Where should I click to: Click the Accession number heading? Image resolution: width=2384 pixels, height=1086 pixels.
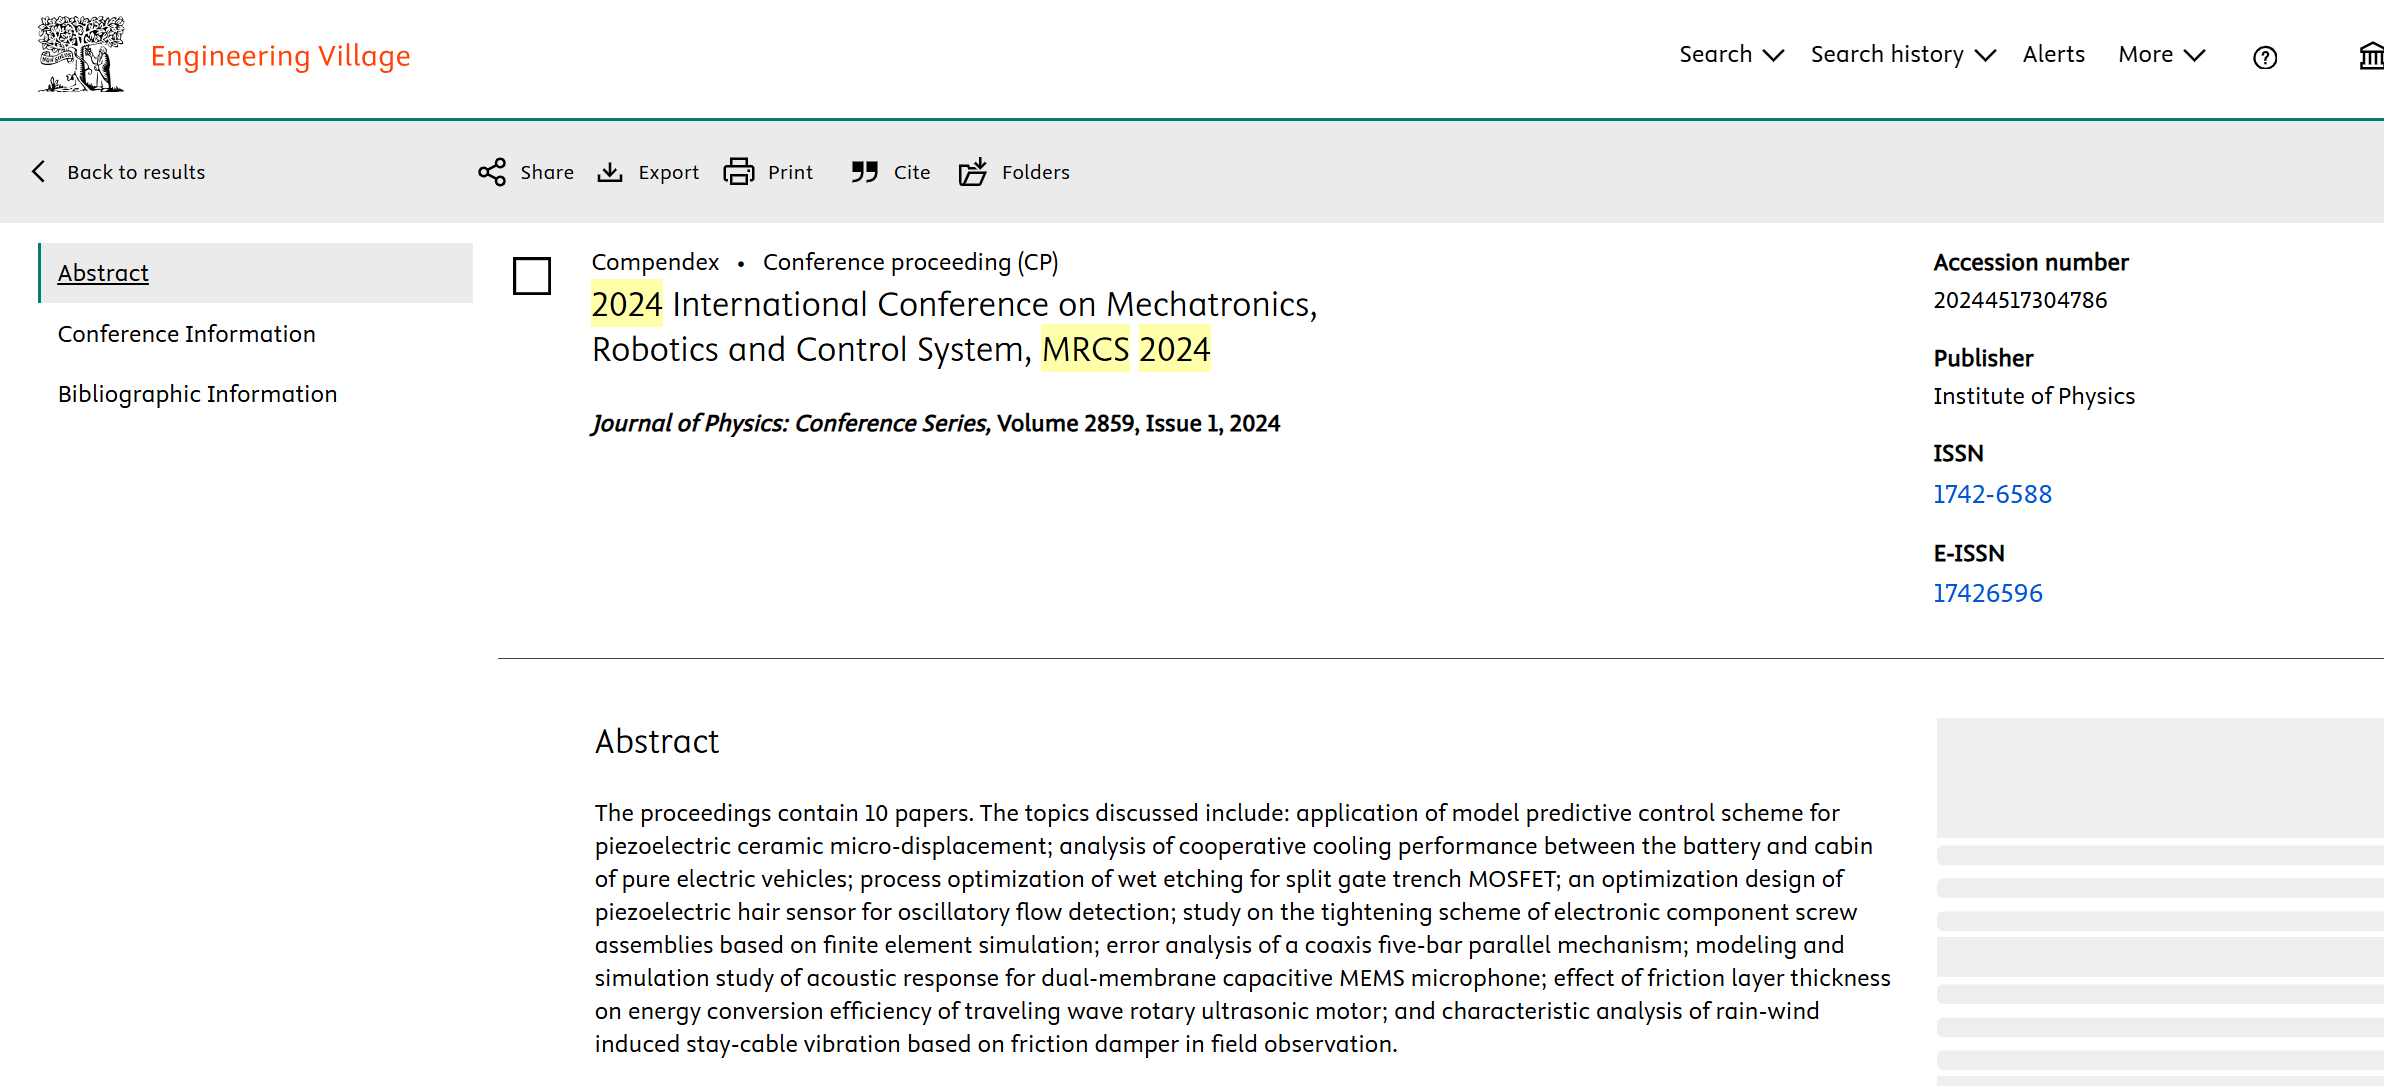pos(2031,262)
